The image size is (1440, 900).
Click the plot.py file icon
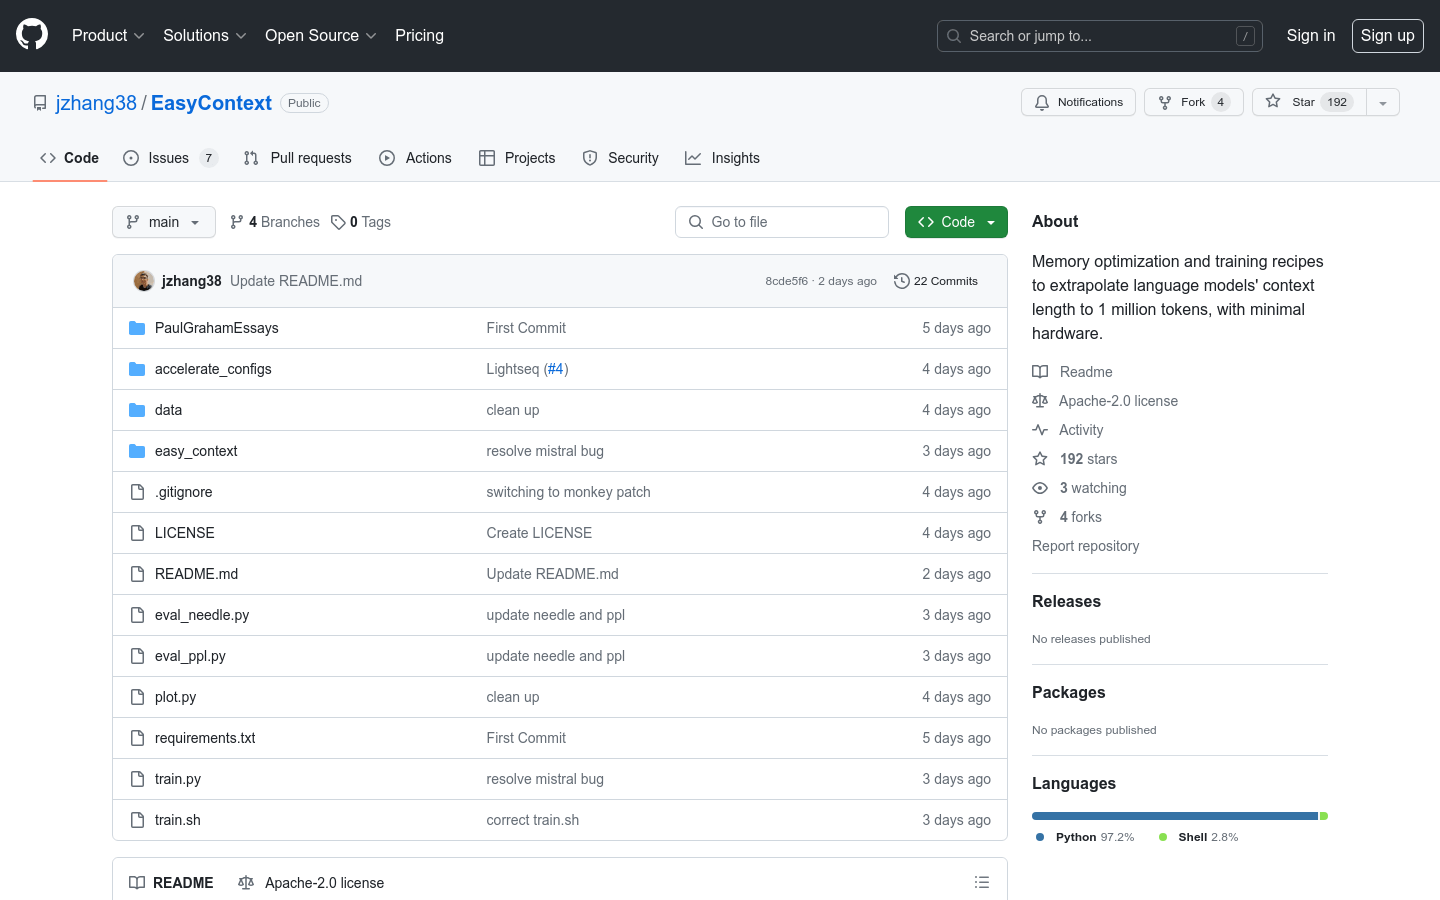(x=137, y=697)
